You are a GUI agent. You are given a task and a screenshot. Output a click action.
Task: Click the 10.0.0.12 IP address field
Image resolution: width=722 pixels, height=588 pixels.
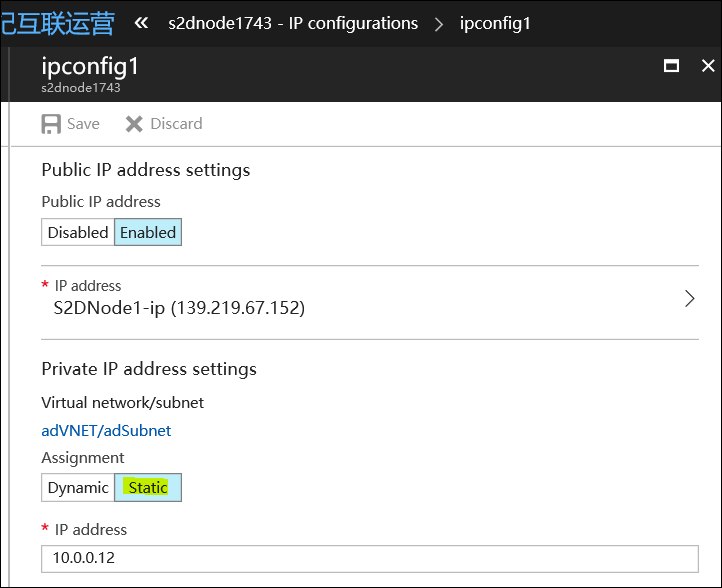pos(369,558)
